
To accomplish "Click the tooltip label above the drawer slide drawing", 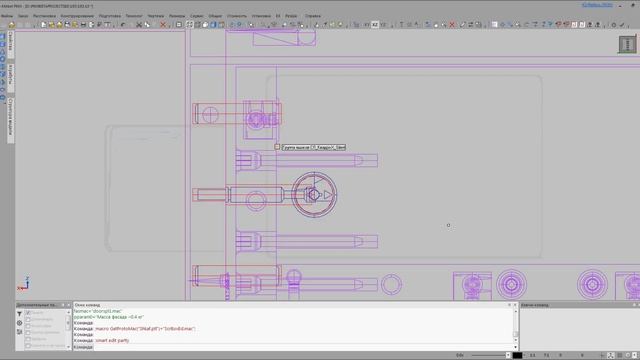I will click(x=313, y=147).
